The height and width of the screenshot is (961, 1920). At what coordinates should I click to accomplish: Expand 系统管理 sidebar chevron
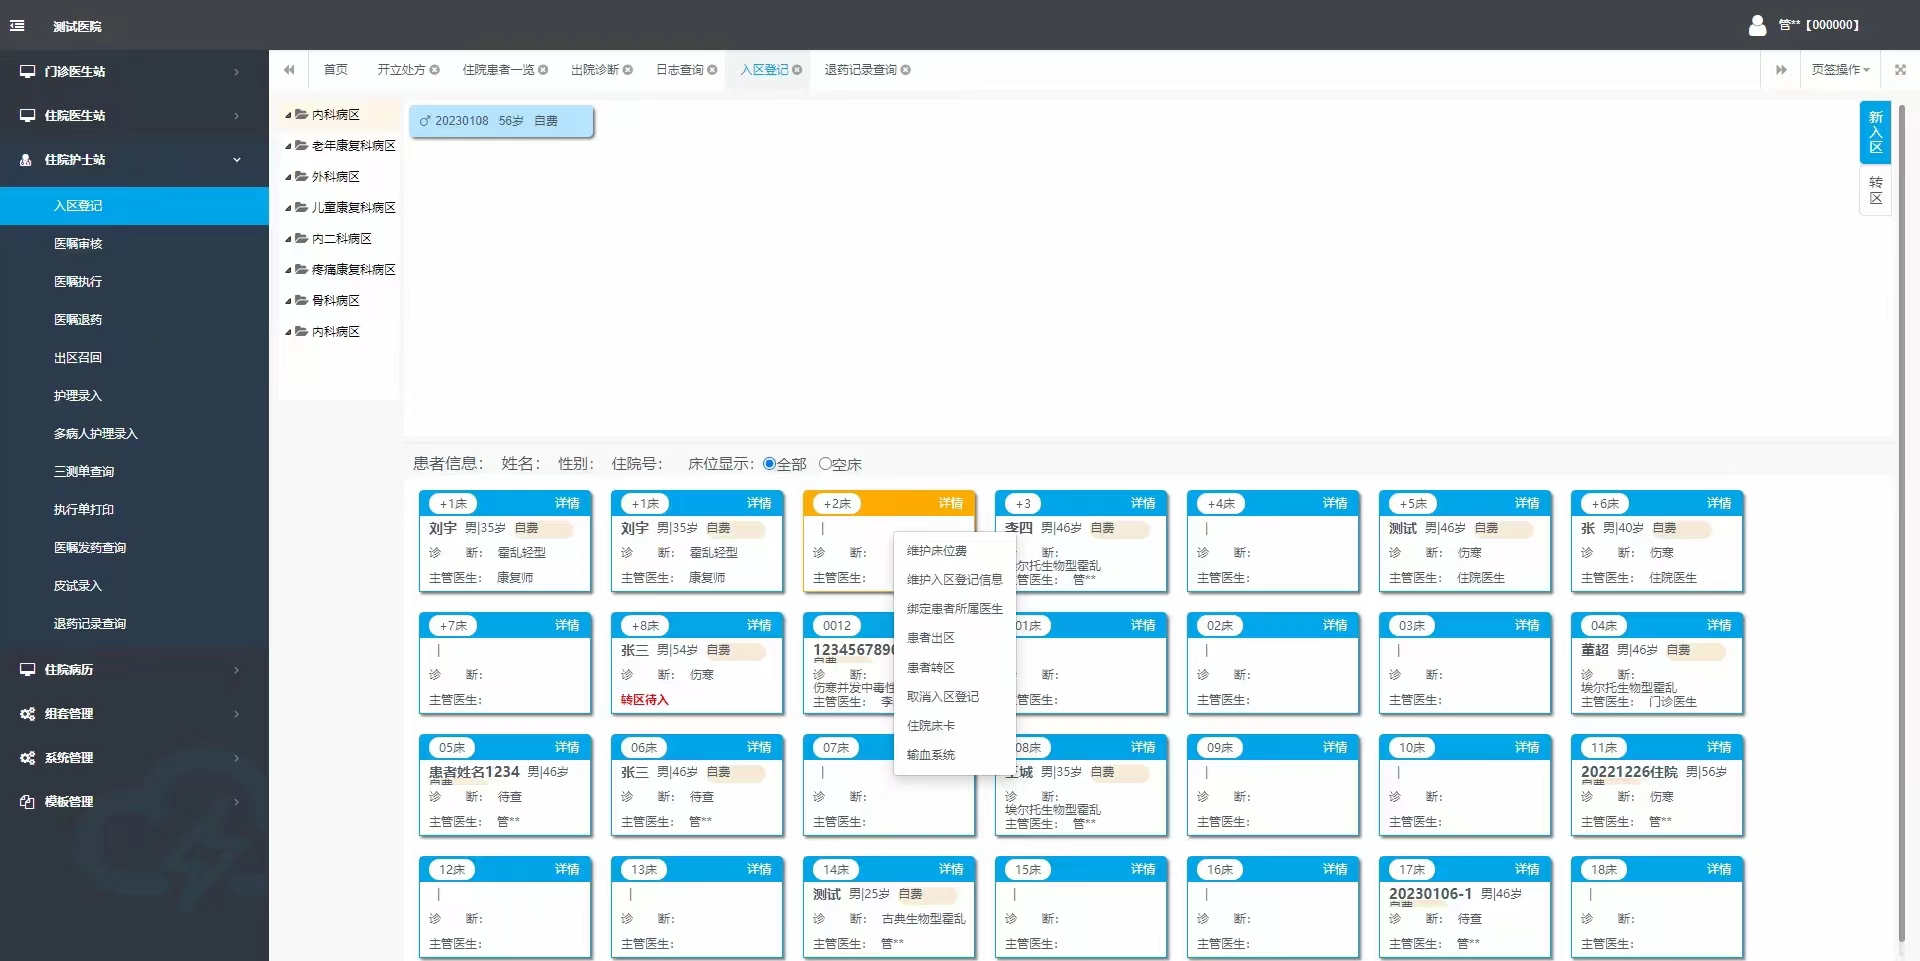237,758
